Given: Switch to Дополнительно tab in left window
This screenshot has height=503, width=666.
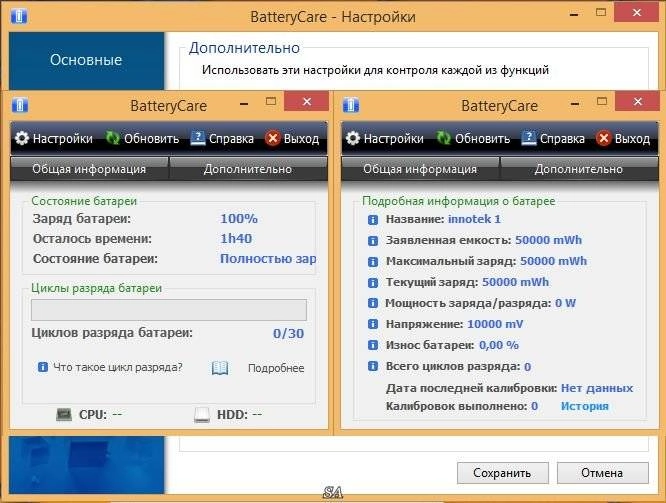Looking at the screenshot, I should [x=248, y=169].
